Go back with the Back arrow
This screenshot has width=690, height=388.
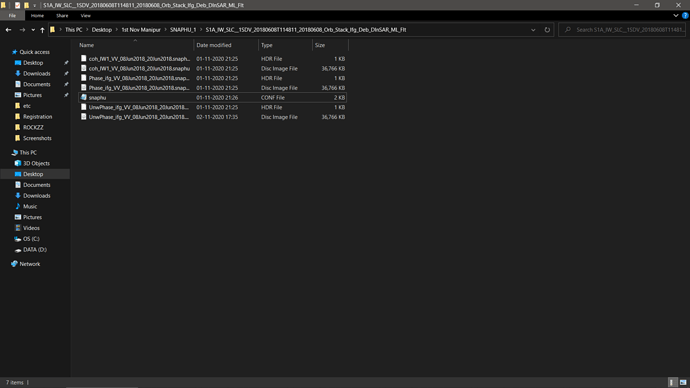[8, 30]
